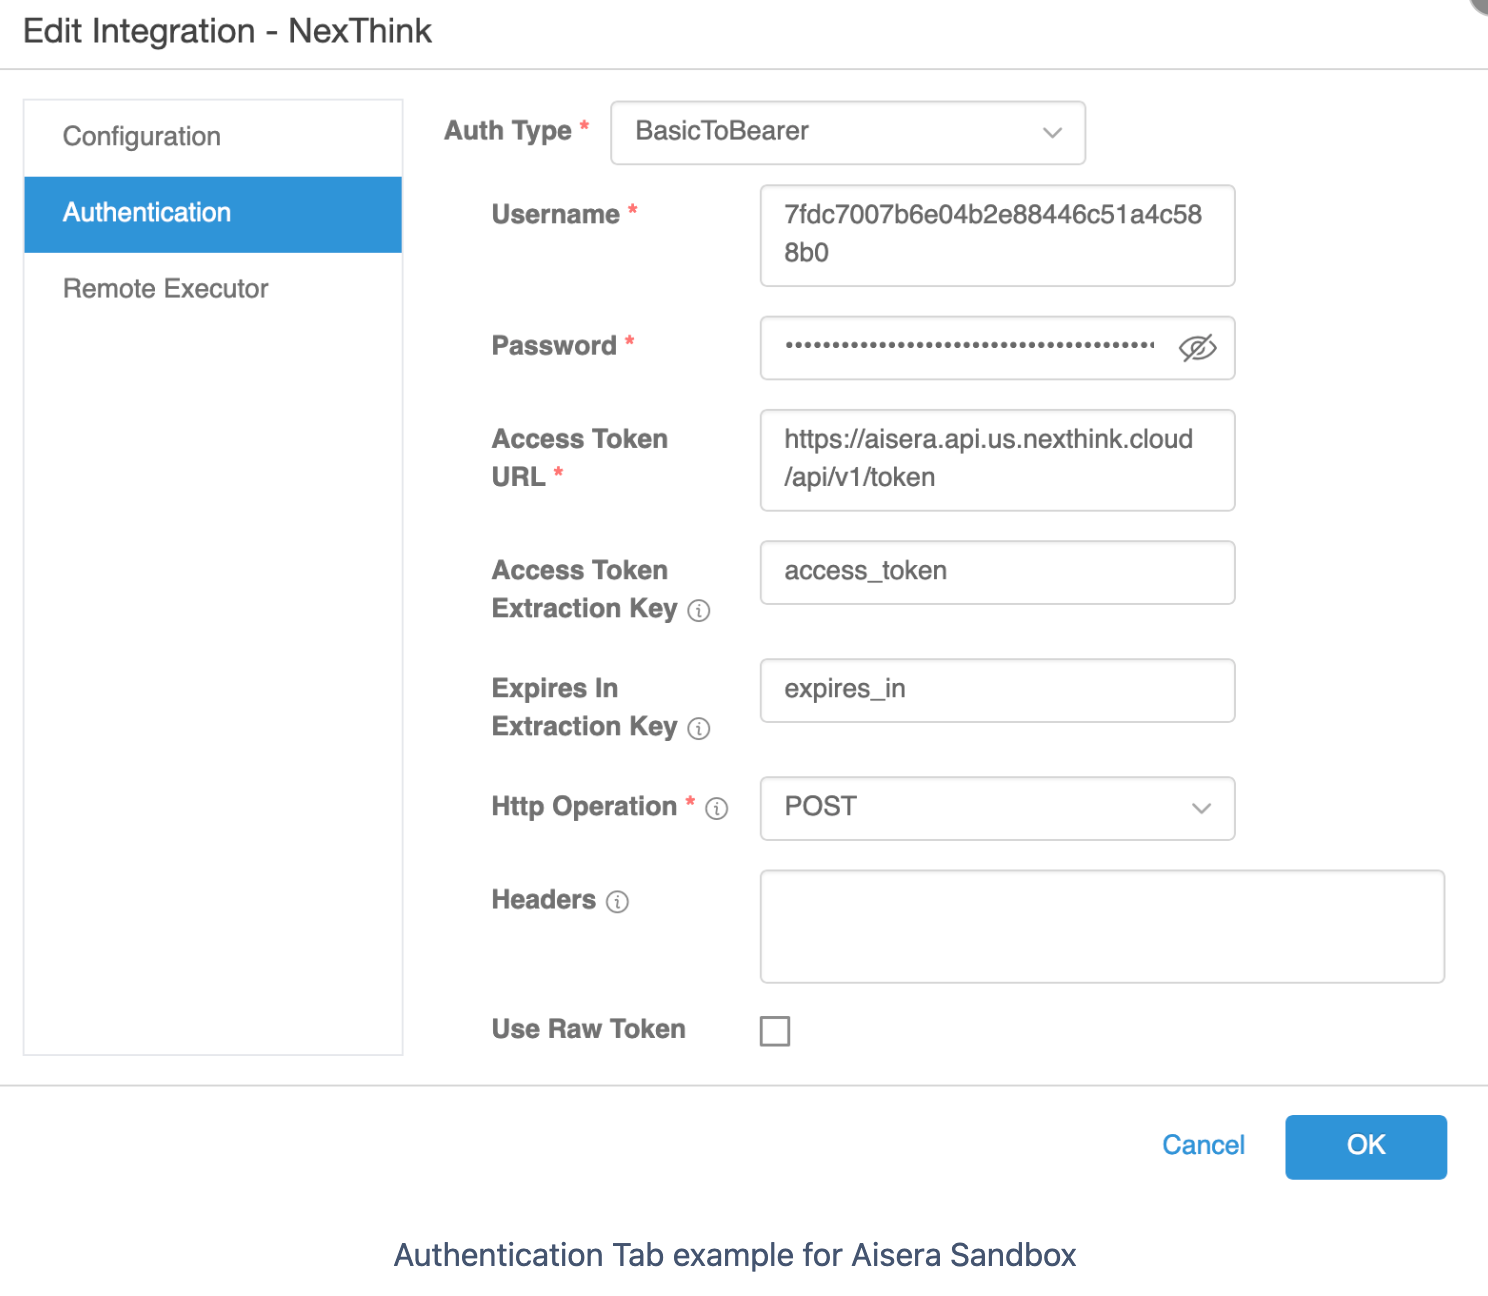The image size is (1488, 1296).
Task: Open the Auth Type dropdown
Action: click(830, 132)
